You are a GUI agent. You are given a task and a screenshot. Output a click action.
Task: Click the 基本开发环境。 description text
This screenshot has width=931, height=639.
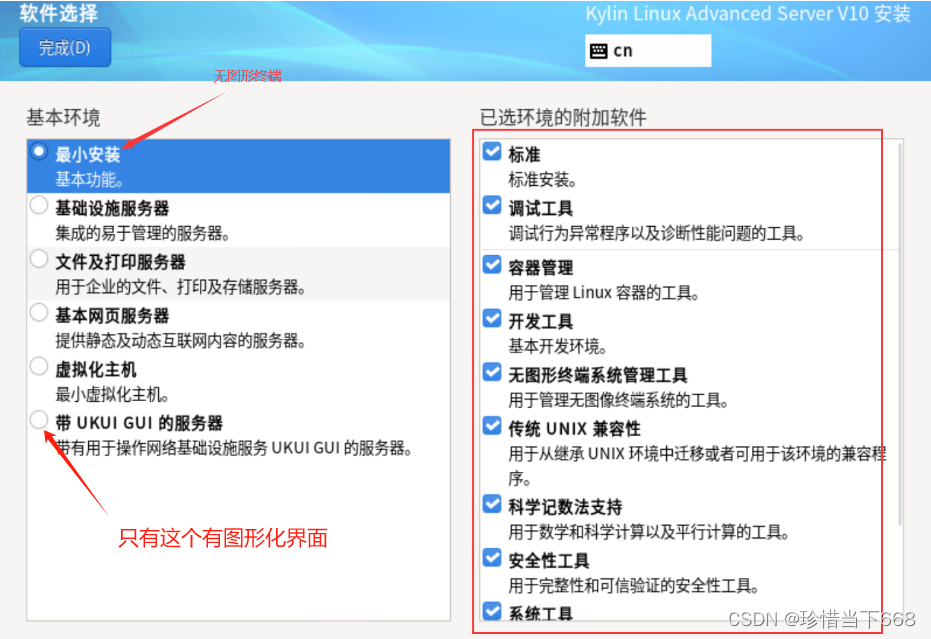[x=558, y=346]
